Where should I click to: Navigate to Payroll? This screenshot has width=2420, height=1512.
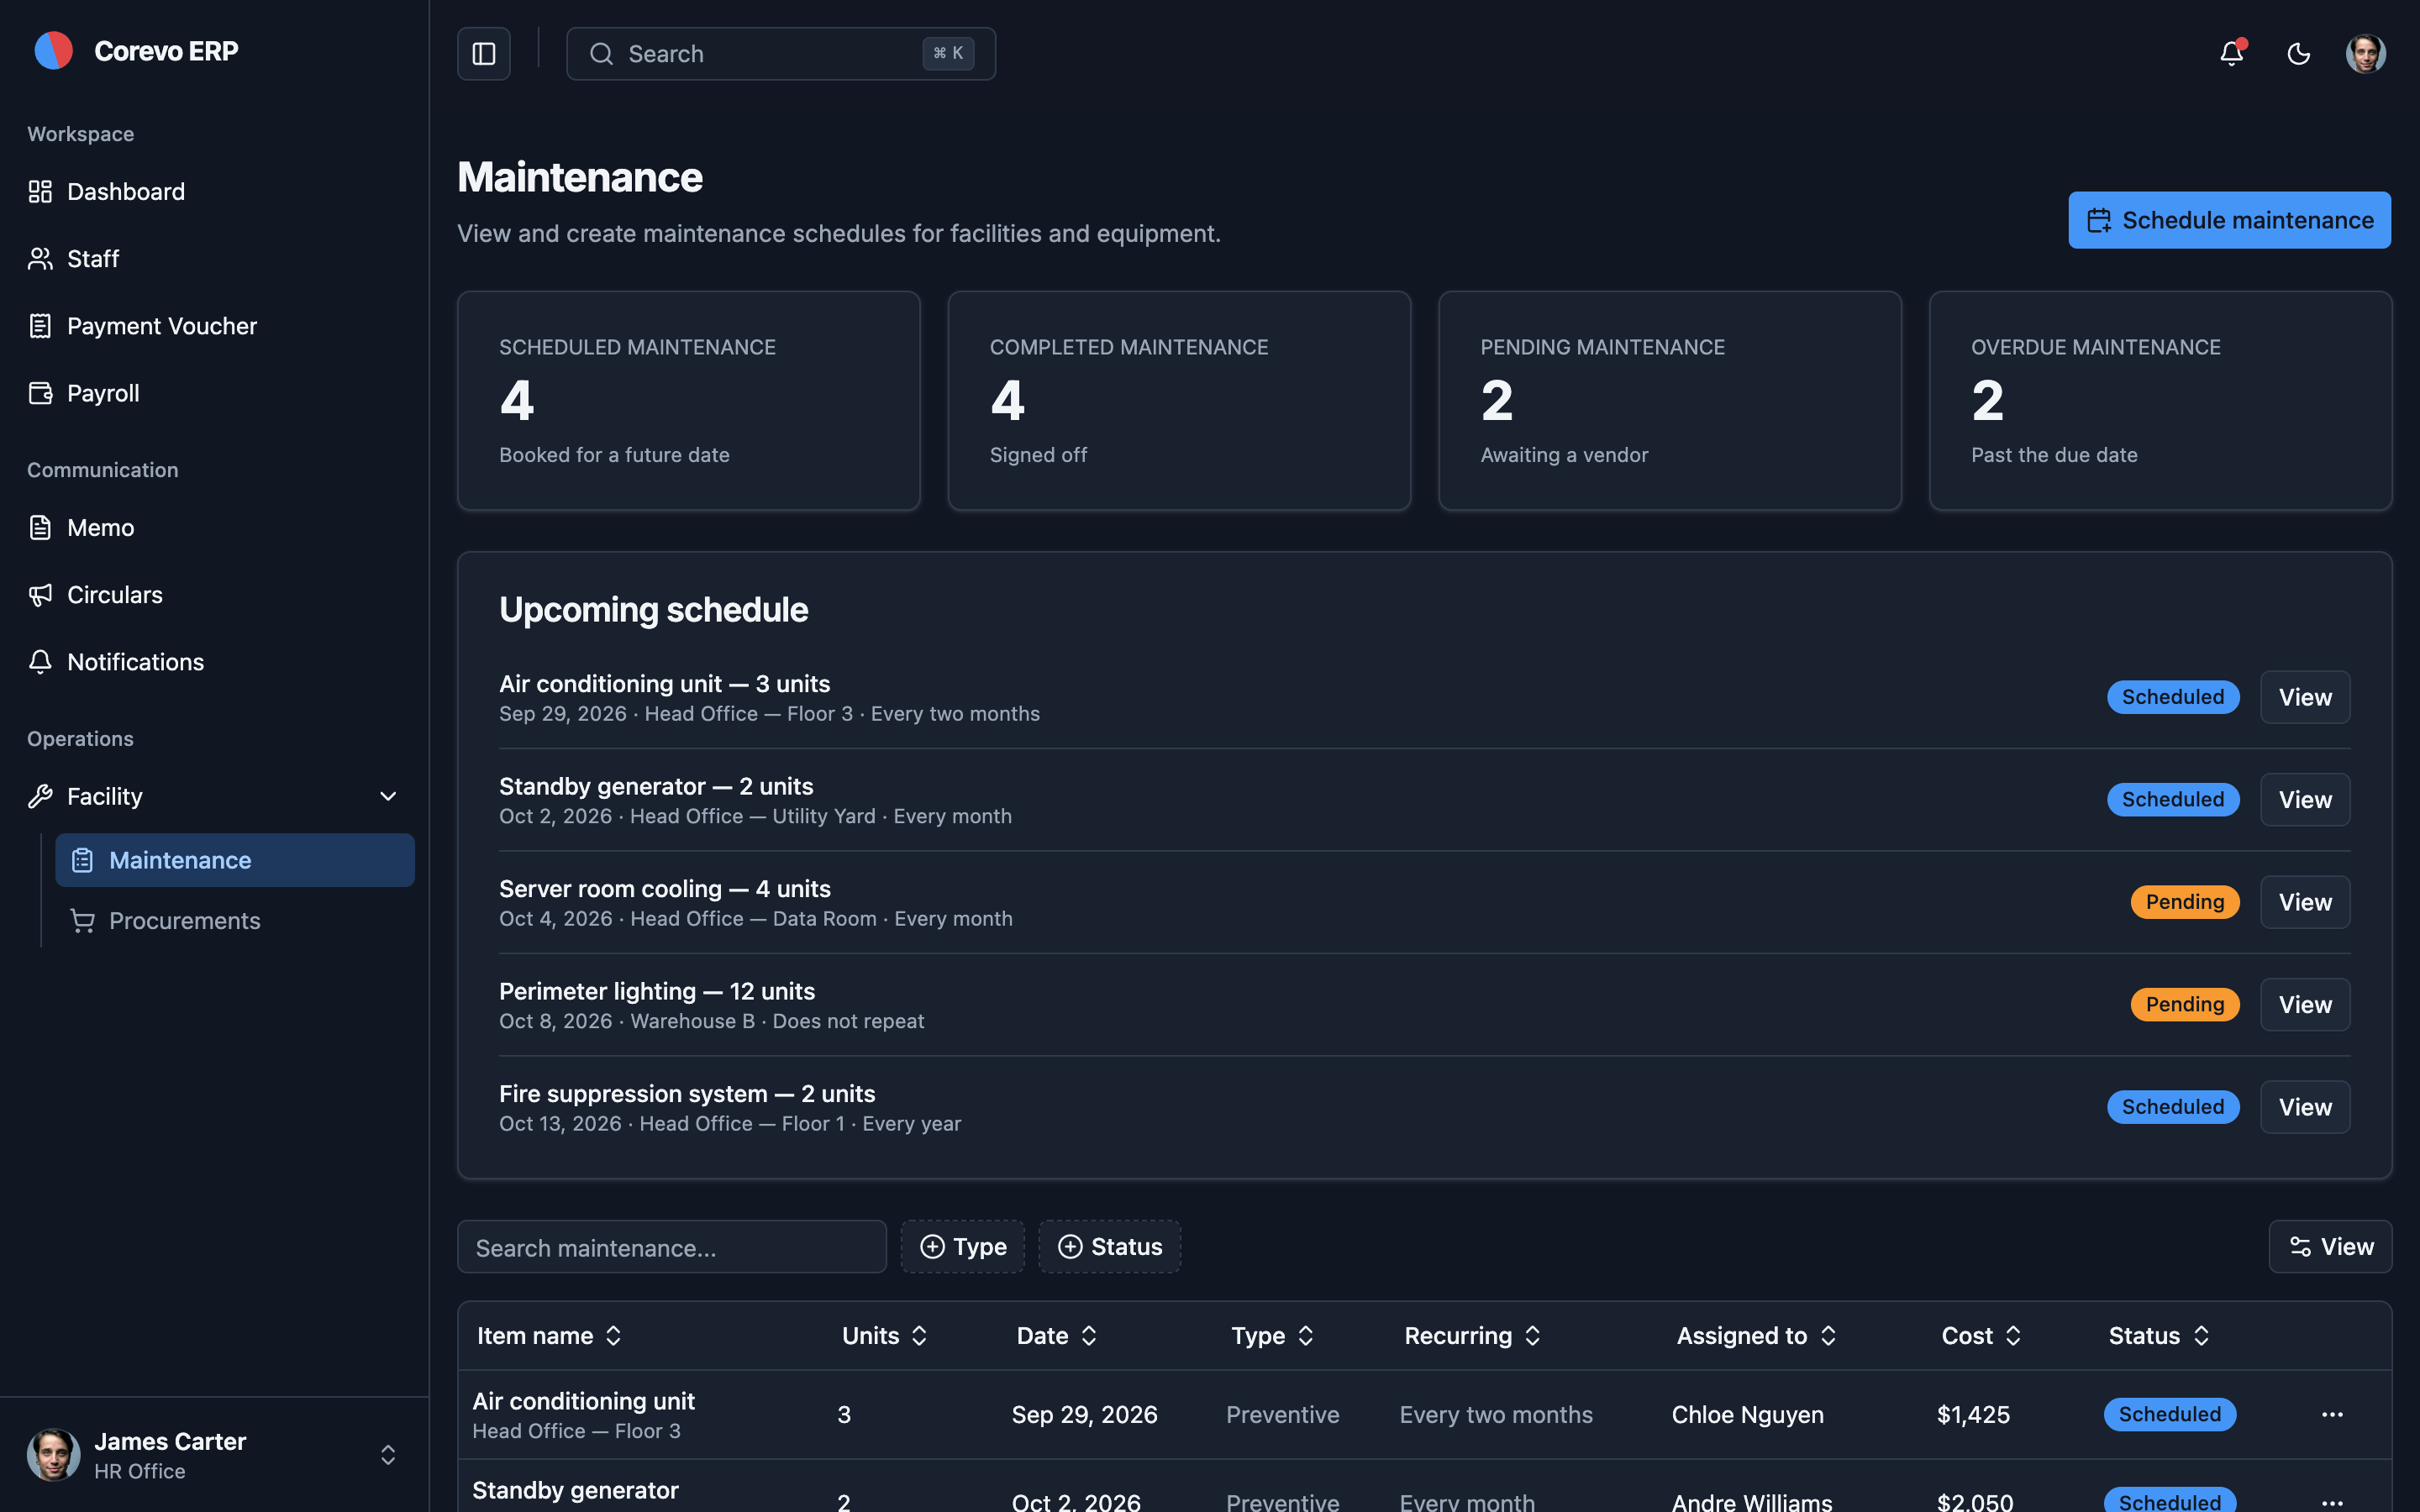click(214, 393)
